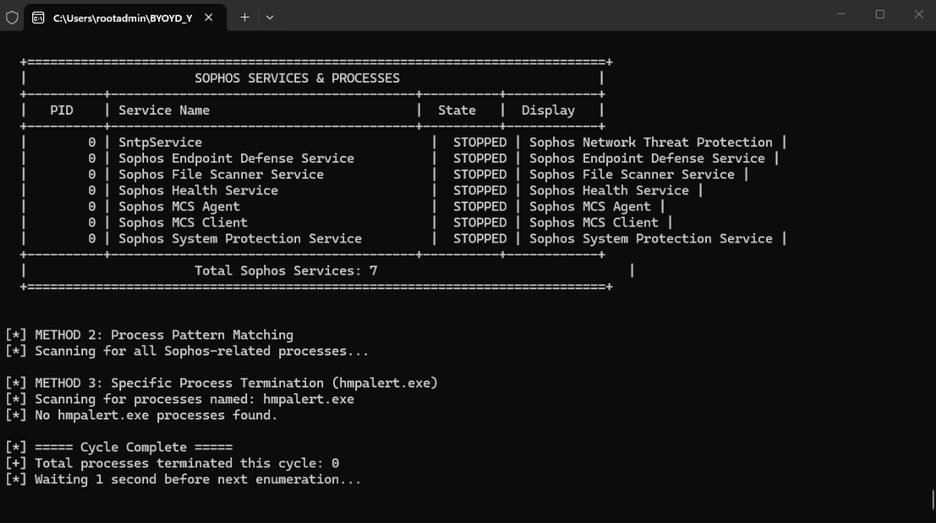936x524 pixels.
Task: Click 'Sophos System Protection Service' in Service Name column
Action: pos(240,239)
